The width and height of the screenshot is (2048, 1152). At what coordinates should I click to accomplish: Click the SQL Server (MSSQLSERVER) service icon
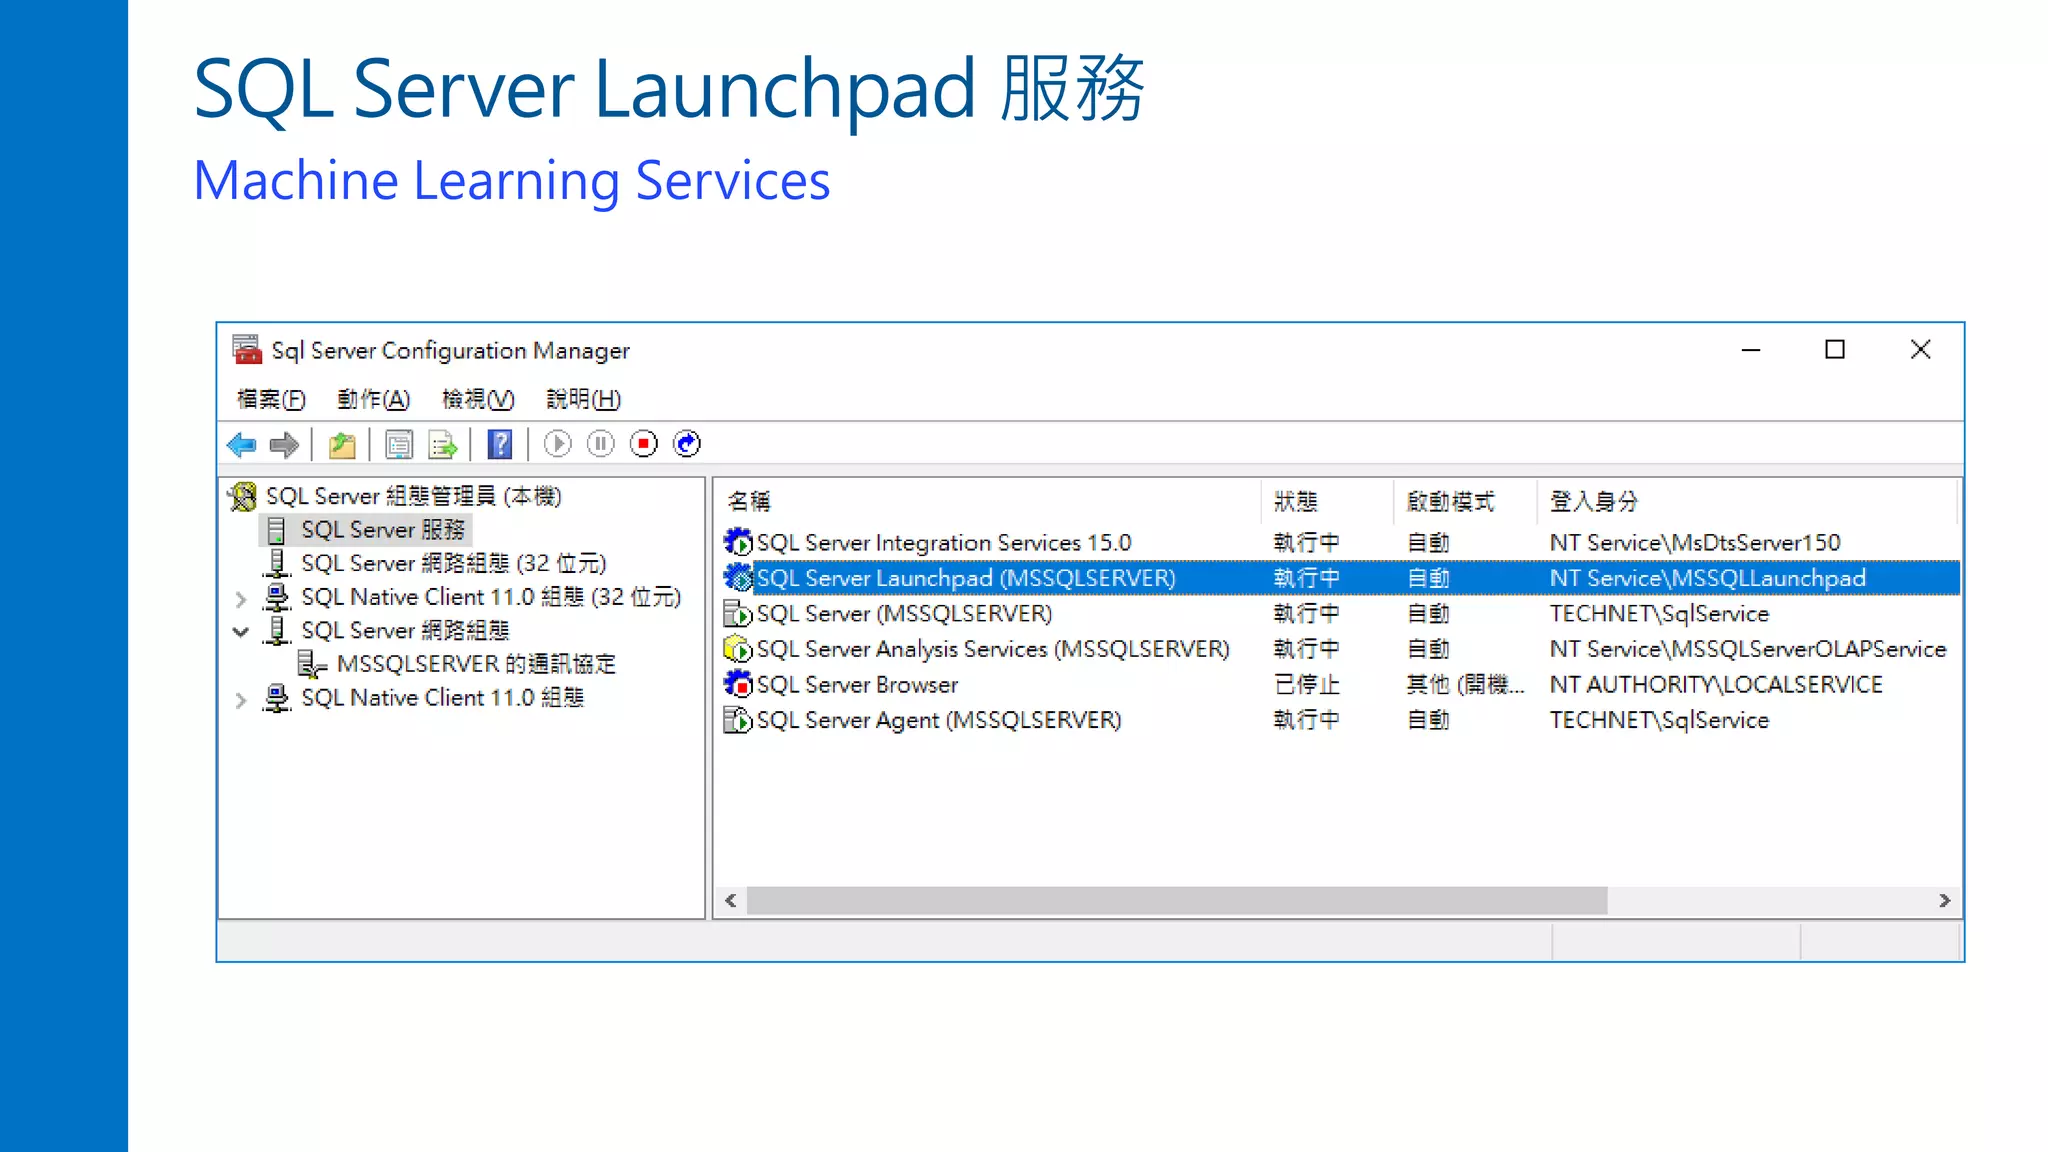click(x=738, y=613)
